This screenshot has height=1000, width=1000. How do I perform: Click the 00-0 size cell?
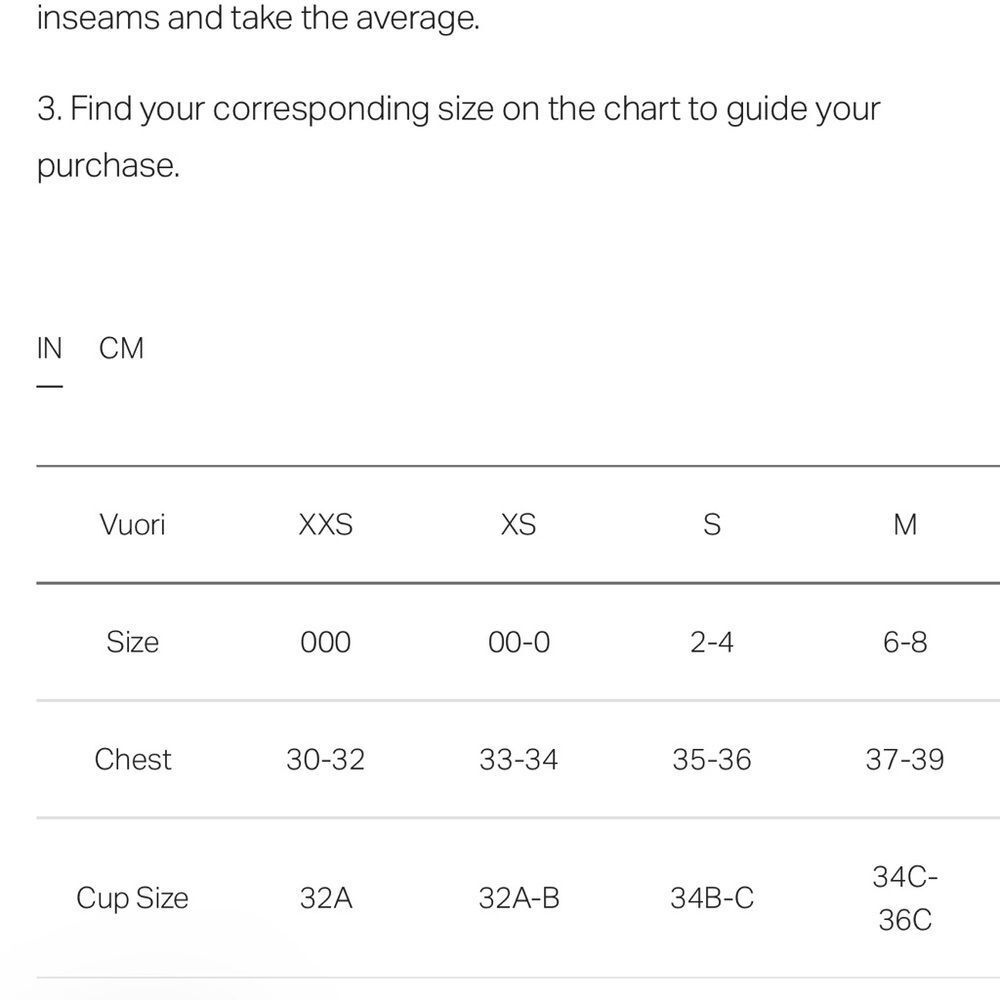[x=518, y=642]
